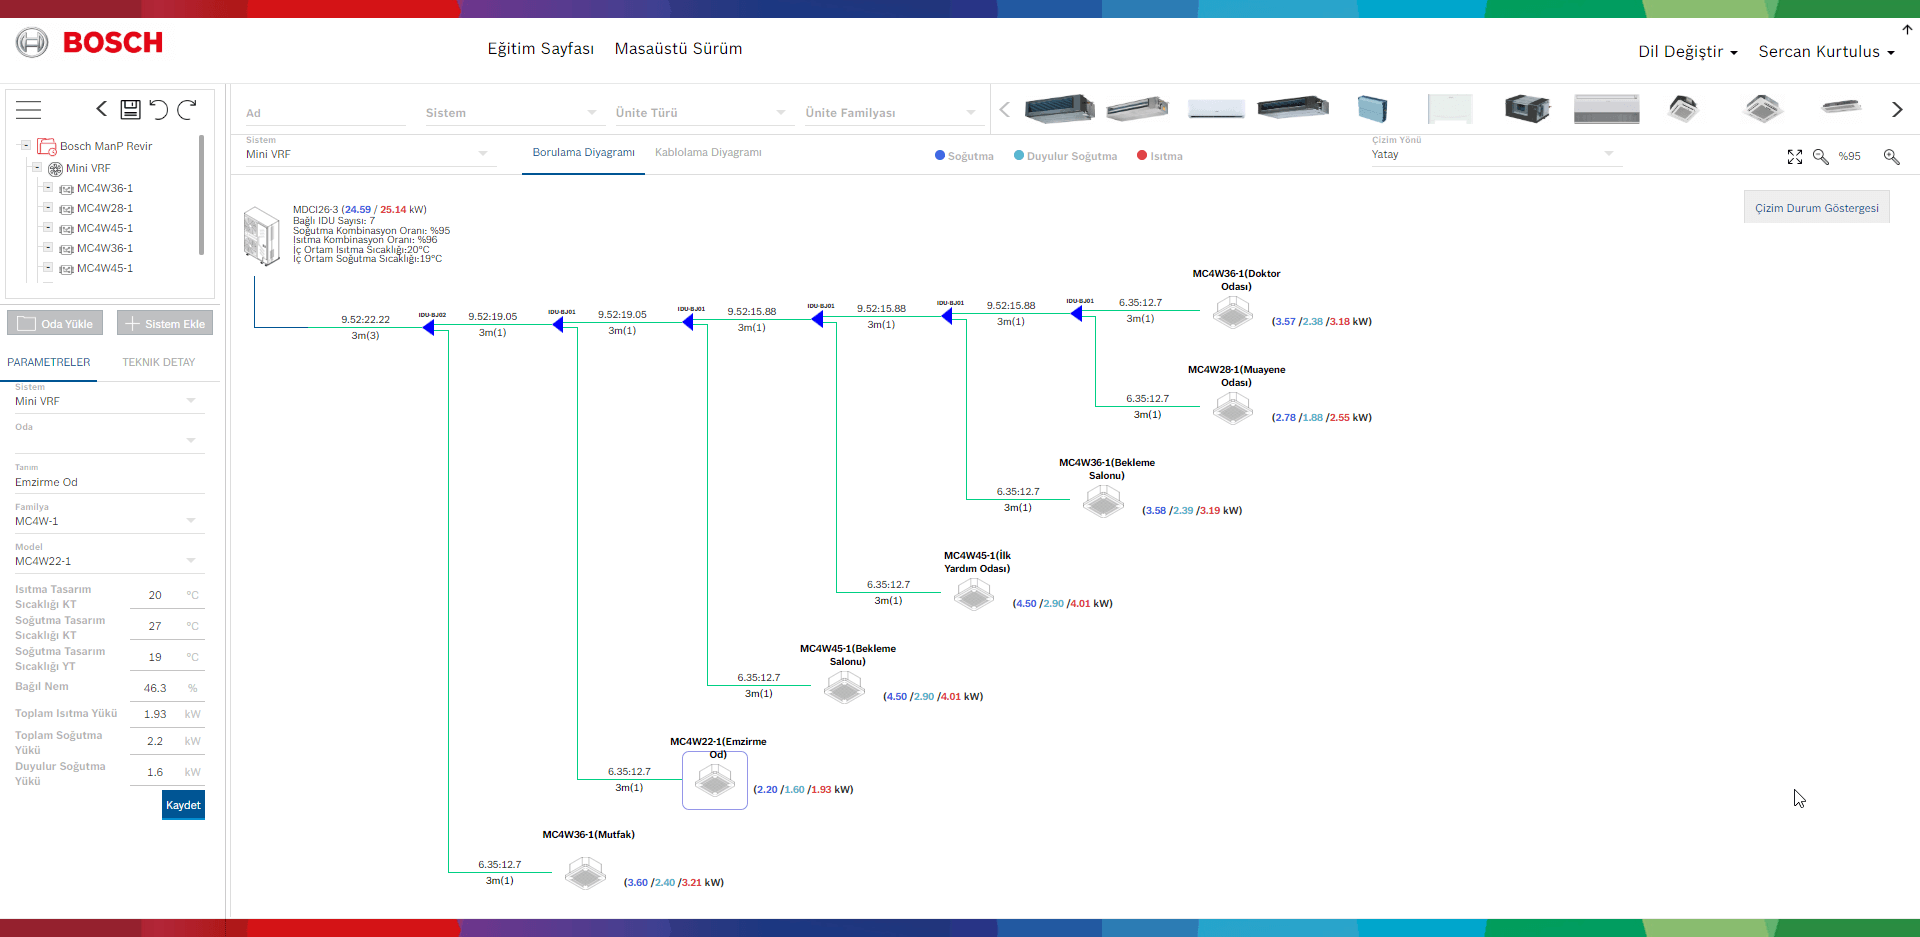1920x937 pixels.
Task: Click the fit-to-screen expand icon
Action: pyautogui.click(x=1795, y=157)
